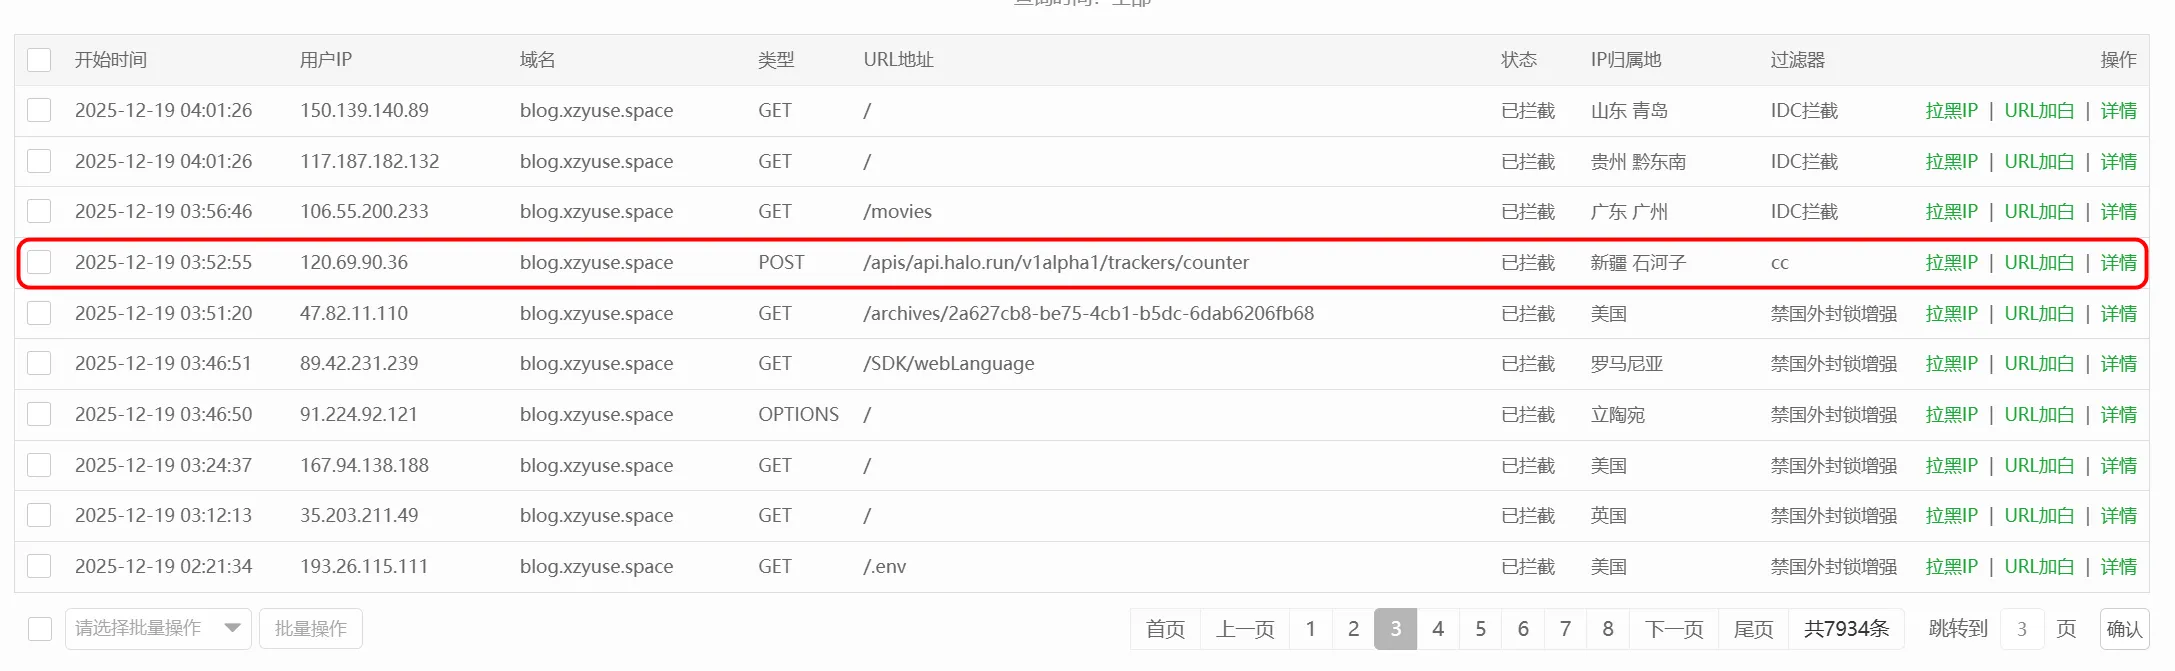Confirm page jump with 确认 button

point(2124,629)
